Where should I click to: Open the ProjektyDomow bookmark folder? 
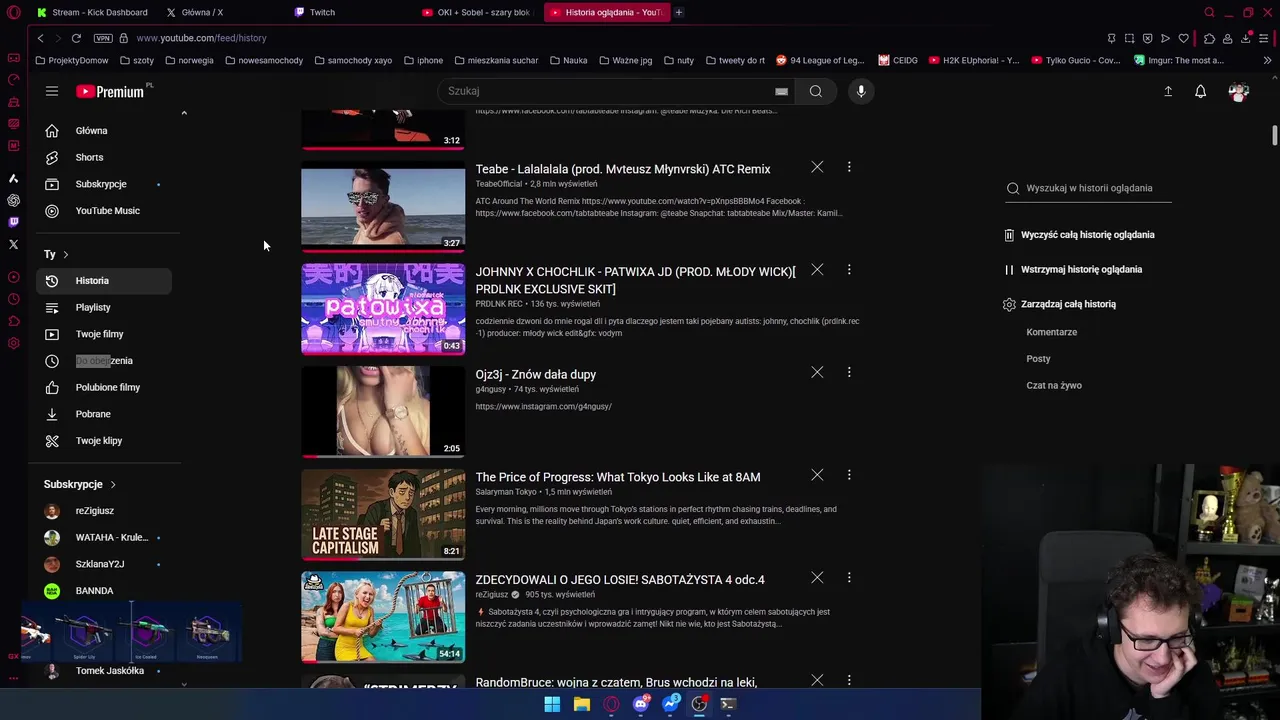pyautogui.click(x=70, y=60)
